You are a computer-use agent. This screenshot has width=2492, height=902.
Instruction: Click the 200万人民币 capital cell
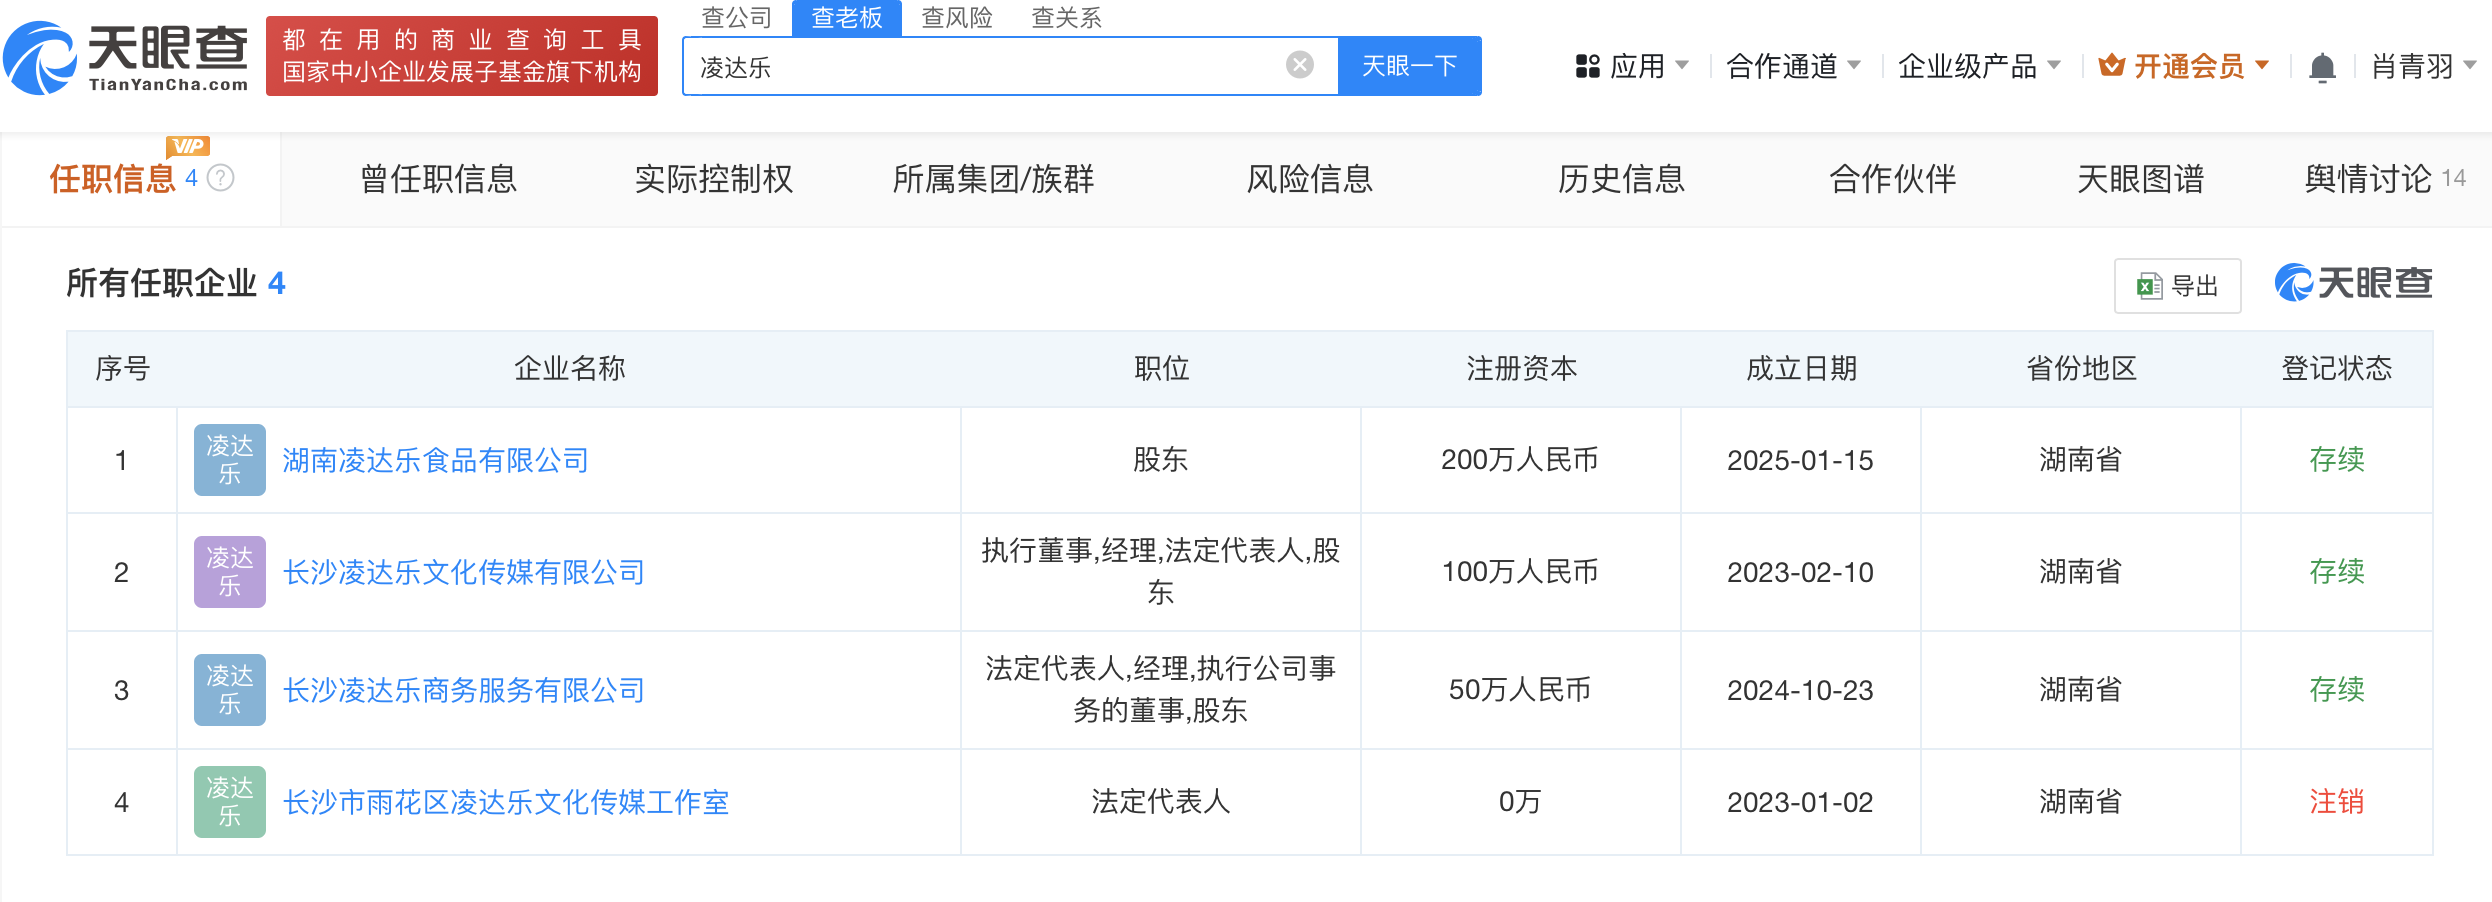(x=1520, y=460)
